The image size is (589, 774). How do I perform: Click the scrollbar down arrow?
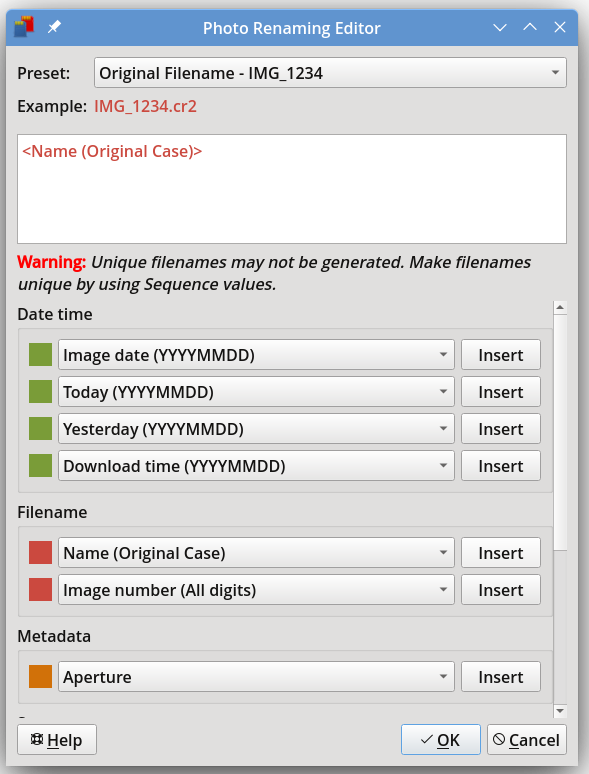(x=560, y=711)
